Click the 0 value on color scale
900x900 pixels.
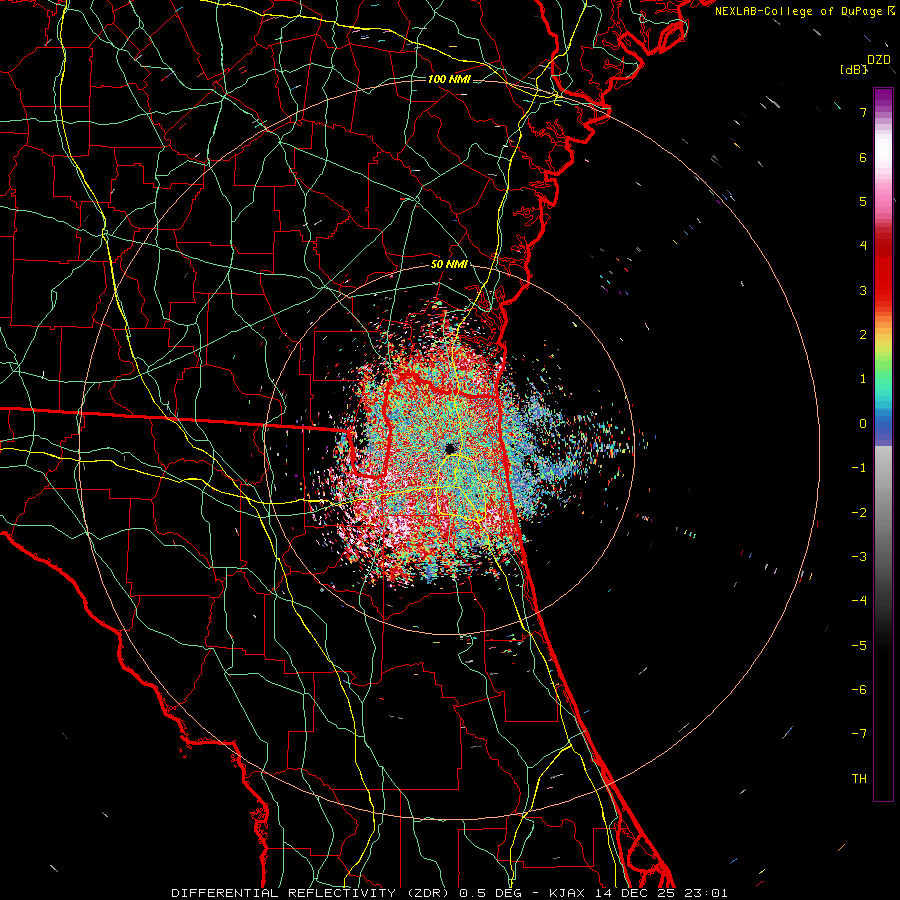[863, 424]
